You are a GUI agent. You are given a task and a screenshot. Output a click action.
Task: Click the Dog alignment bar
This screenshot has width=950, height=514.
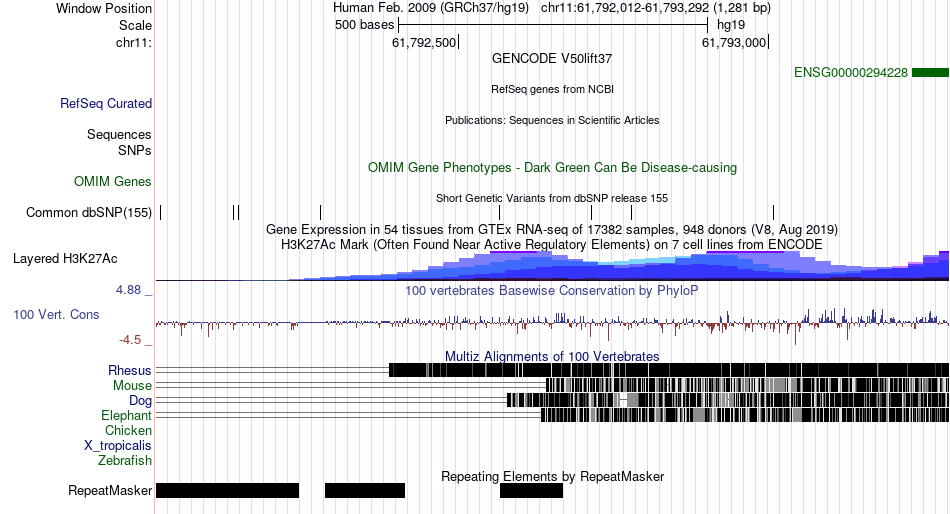coord(728,400)
